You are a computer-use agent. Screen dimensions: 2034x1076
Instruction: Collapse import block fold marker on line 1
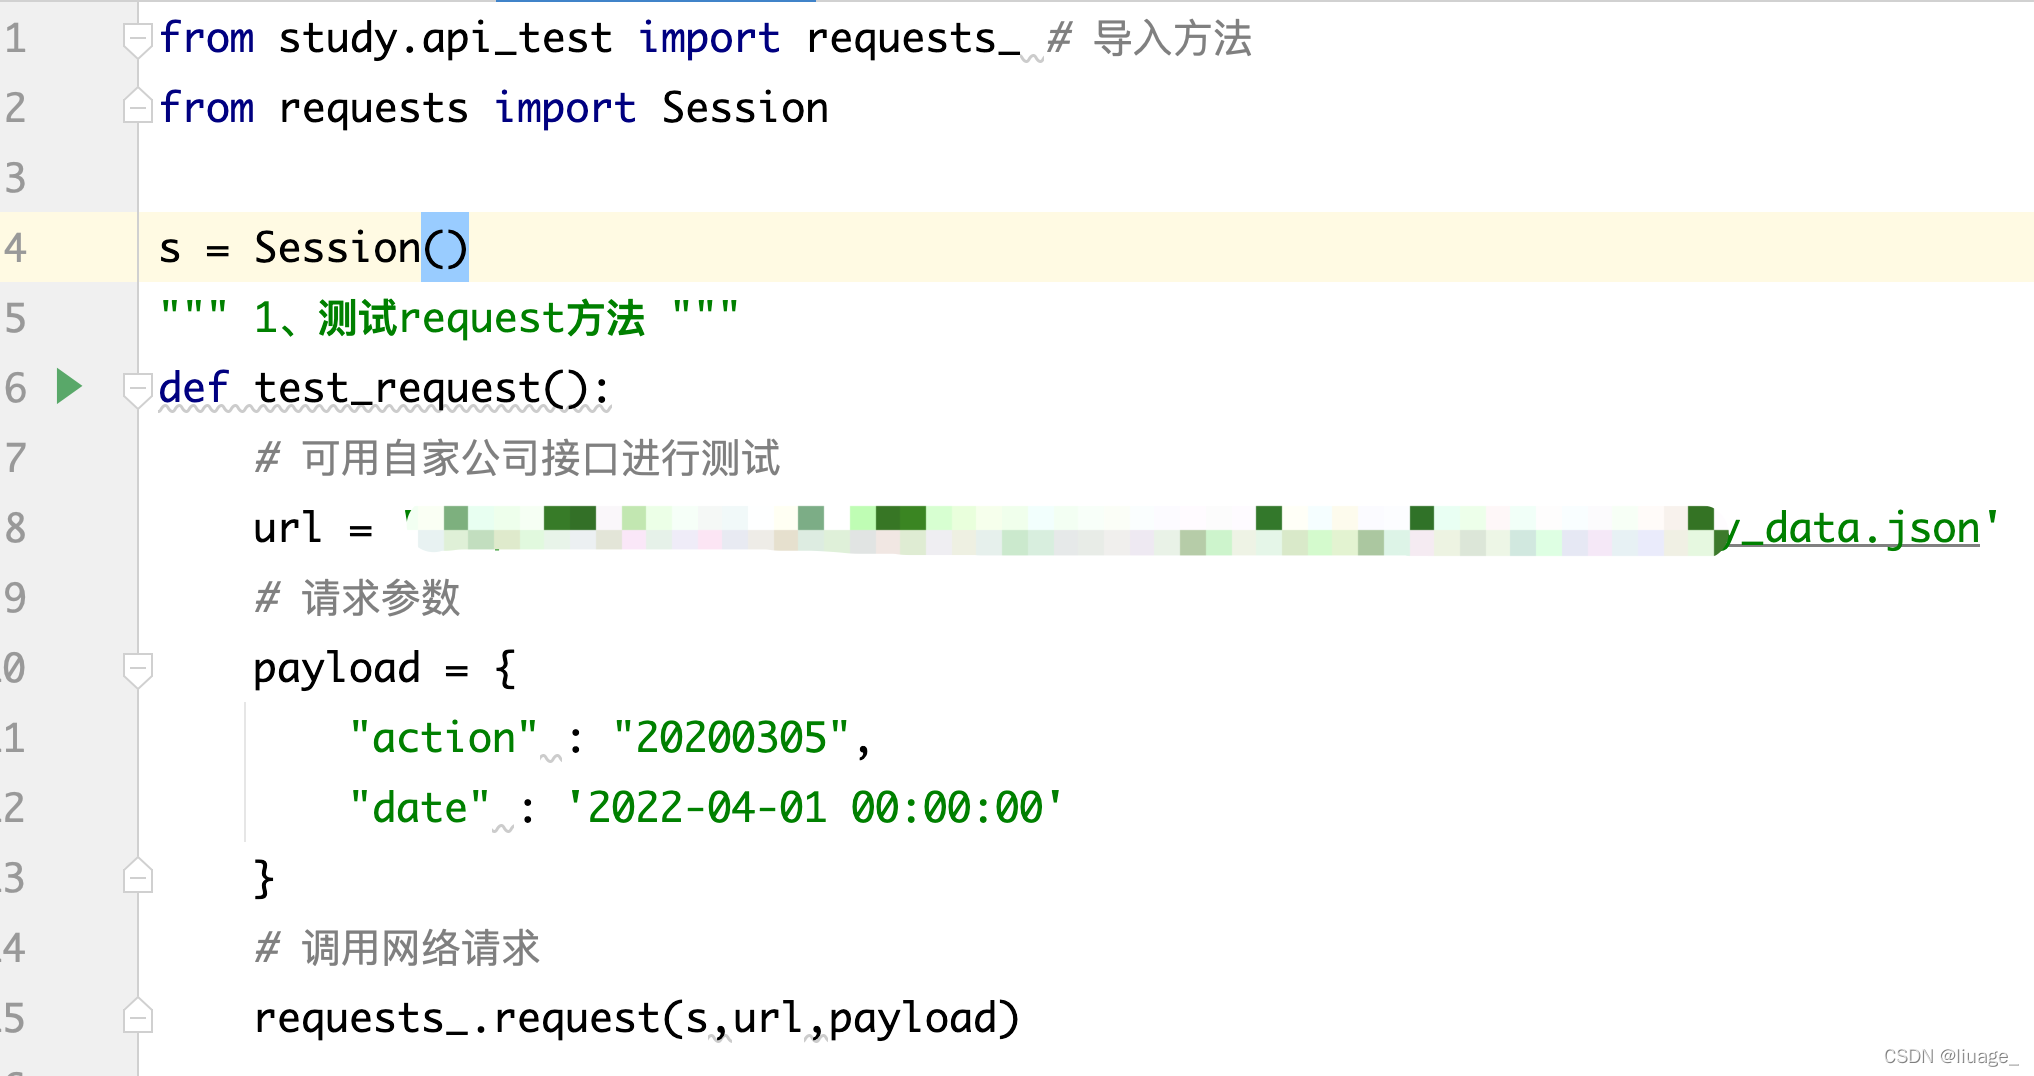(138, 40)
